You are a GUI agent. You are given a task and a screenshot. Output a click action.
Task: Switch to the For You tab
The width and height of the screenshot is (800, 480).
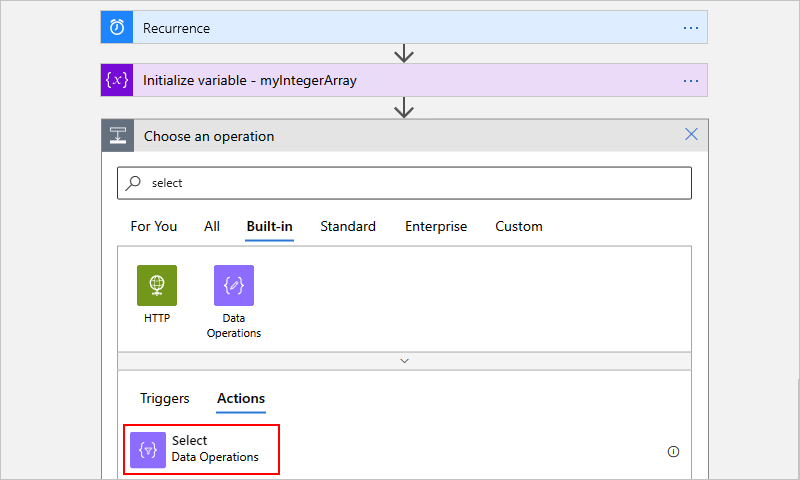point(154,226)
